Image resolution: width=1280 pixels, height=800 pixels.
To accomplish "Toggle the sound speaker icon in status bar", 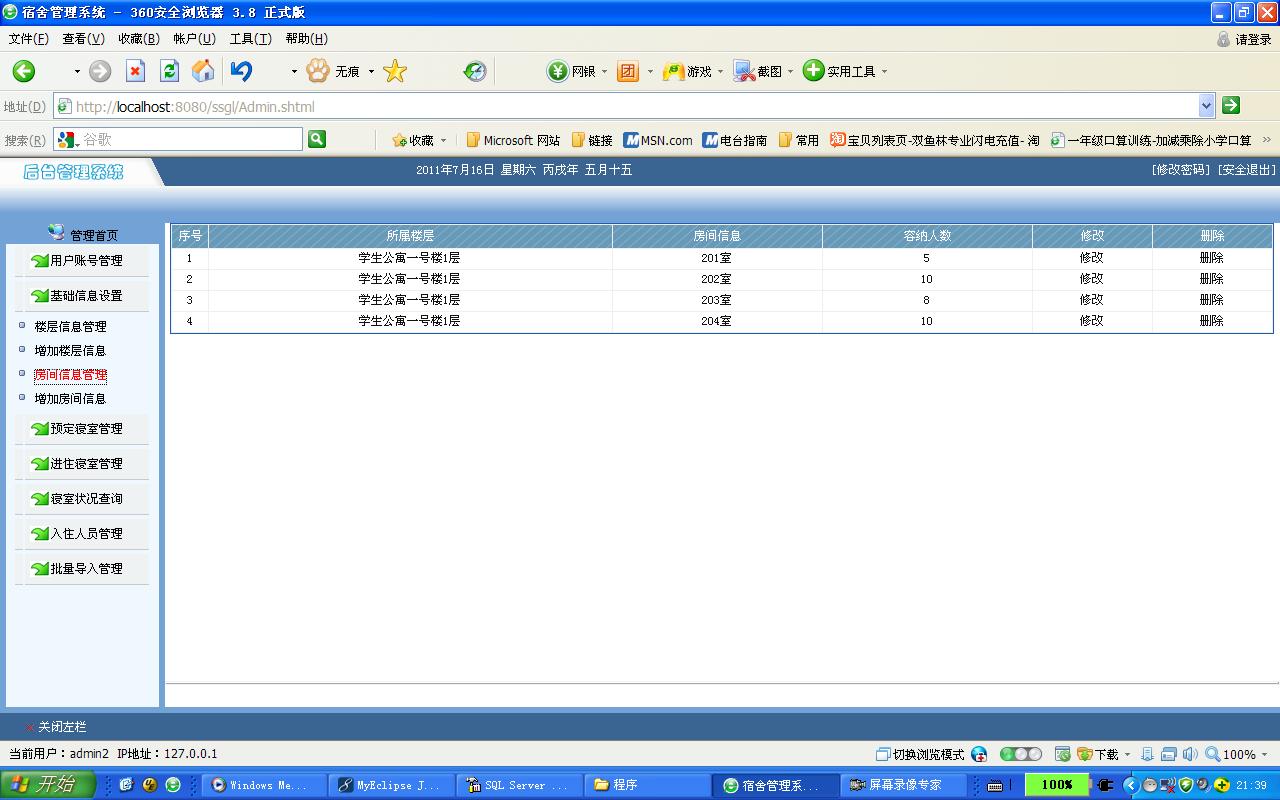I will coord(1189,754).
